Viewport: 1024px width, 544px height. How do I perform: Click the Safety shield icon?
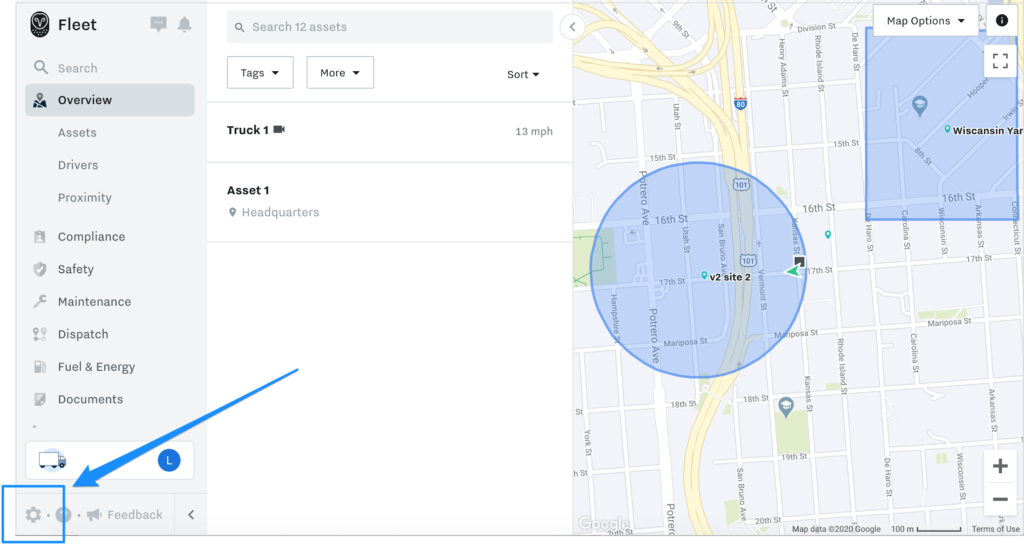click(x=40, y=269)
